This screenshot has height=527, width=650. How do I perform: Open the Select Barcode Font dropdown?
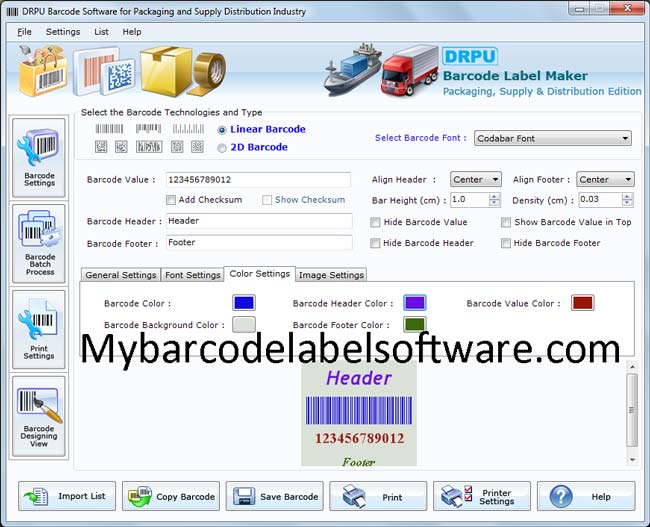tap(553, 138)
